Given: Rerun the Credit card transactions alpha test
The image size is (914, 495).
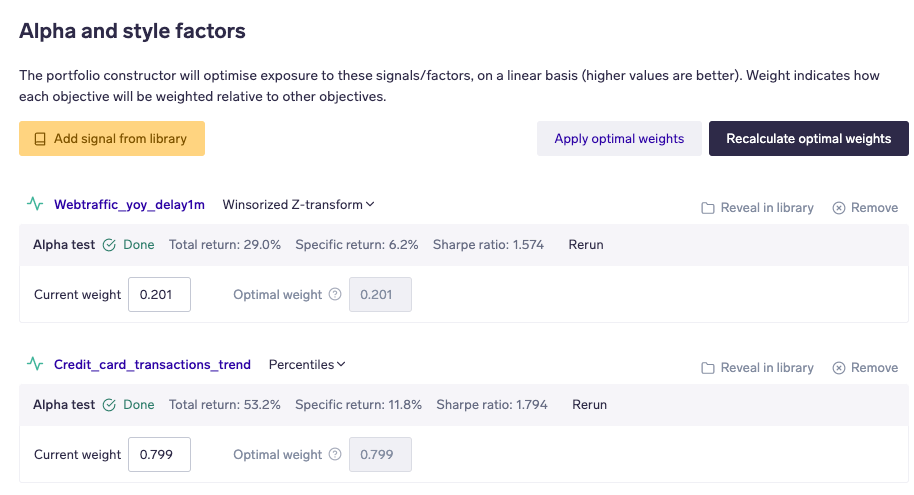Looking at the screenshot, I should pos(589,405).
